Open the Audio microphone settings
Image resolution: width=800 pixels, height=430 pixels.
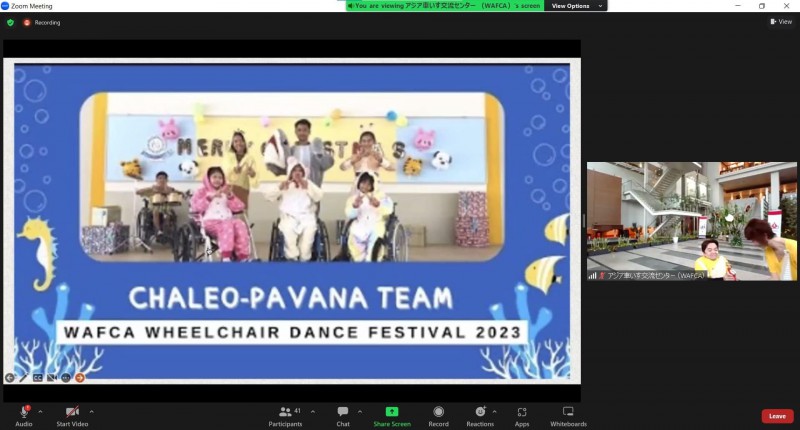23,416
